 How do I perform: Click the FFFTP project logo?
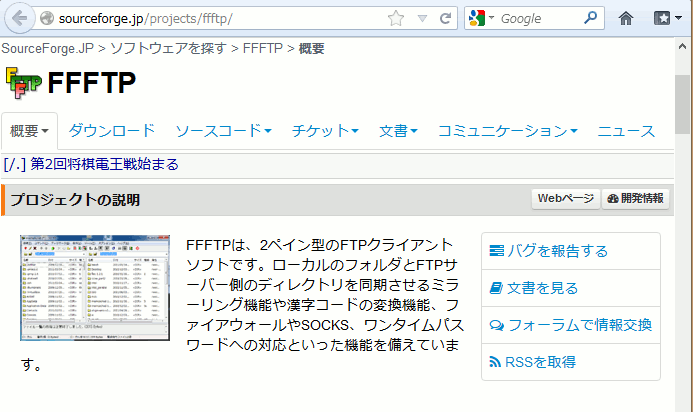pos(23,82)
